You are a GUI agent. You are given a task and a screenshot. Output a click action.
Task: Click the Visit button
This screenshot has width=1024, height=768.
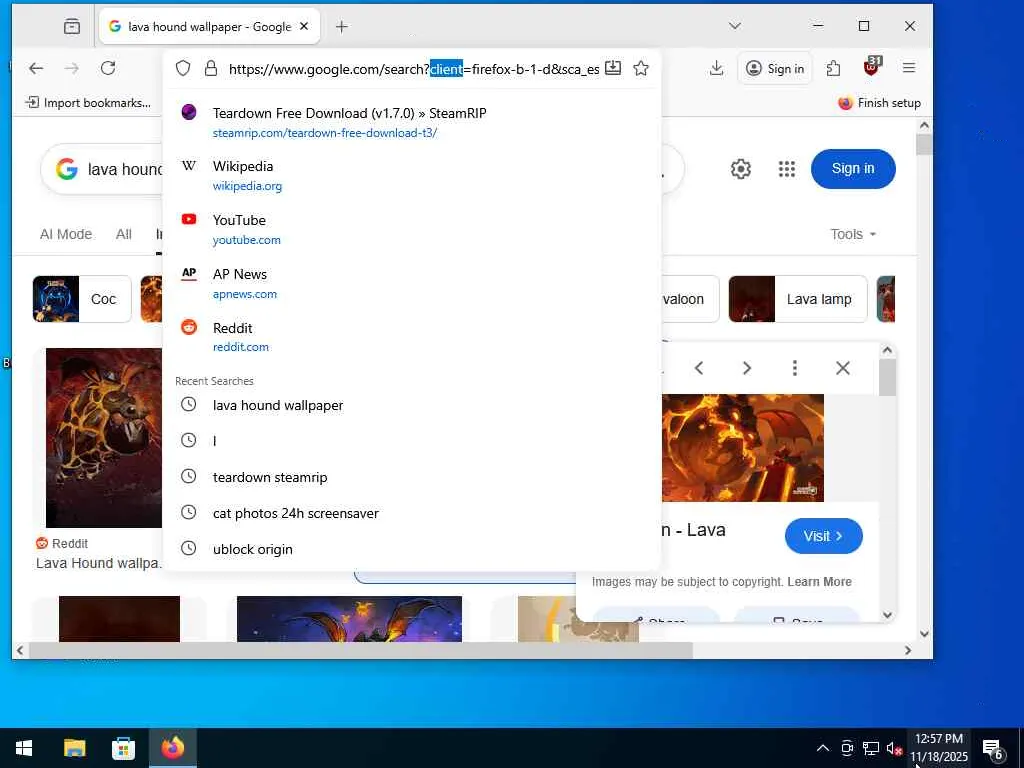(824, 536)
